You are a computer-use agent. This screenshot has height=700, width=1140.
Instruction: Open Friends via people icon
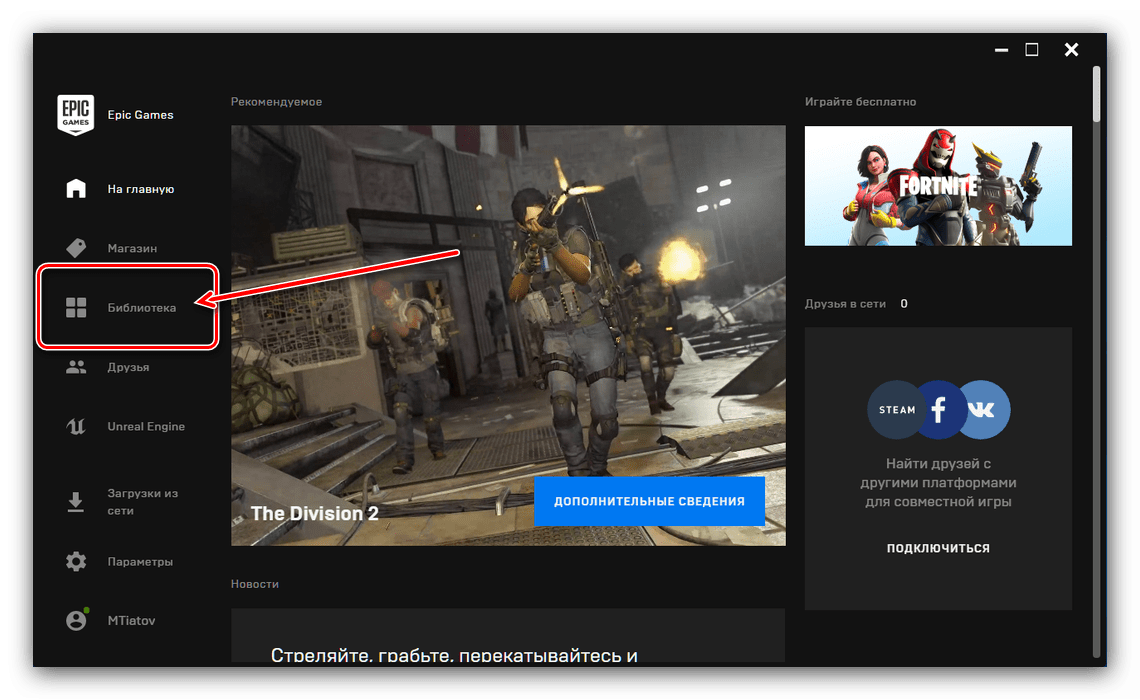[76, 367]
